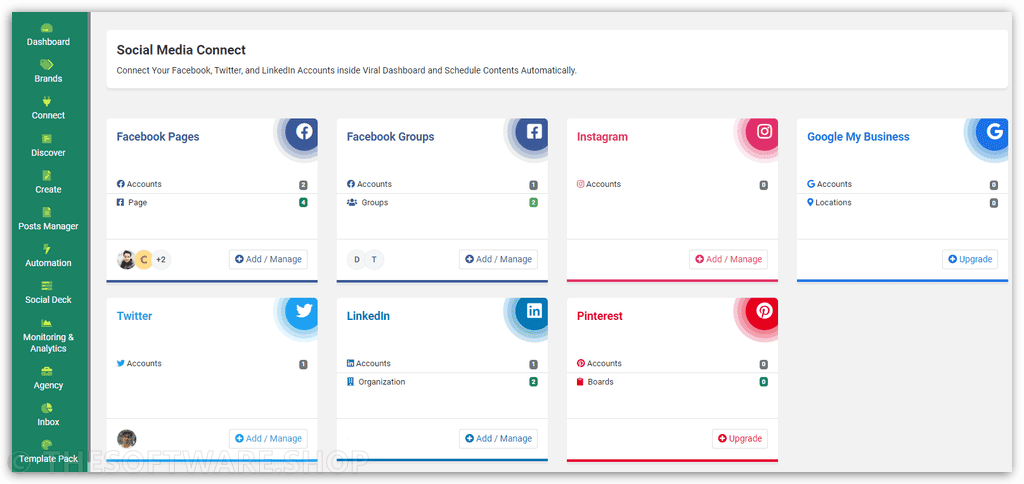Click the Create pencil icon
The image size is (1024, 484).
(46, 175)
